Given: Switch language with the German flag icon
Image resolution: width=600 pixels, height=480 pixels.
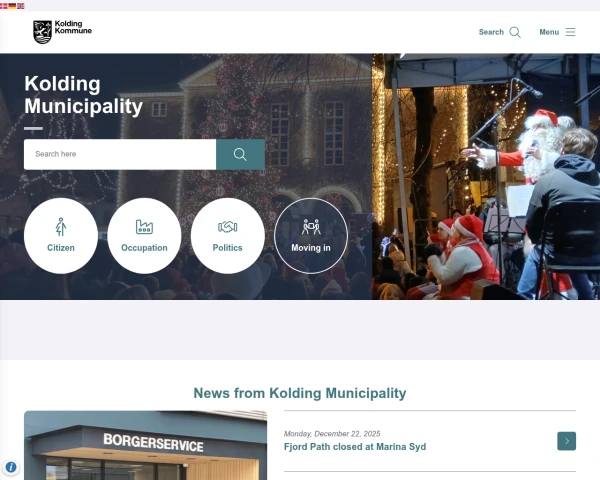Looking at the screenshot, I should (12, 6).
